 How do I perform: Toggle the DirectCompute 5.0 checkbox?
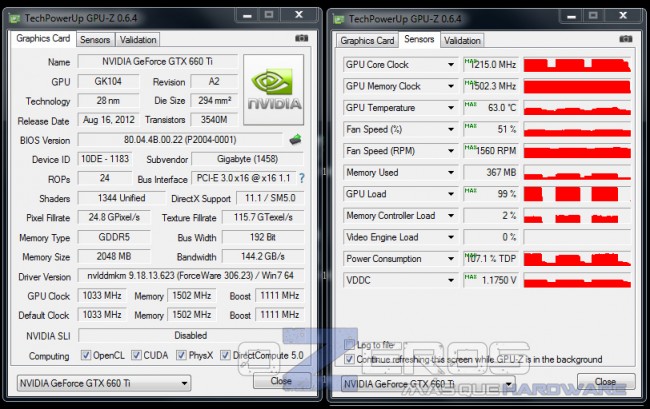click(x=225, y=355)
